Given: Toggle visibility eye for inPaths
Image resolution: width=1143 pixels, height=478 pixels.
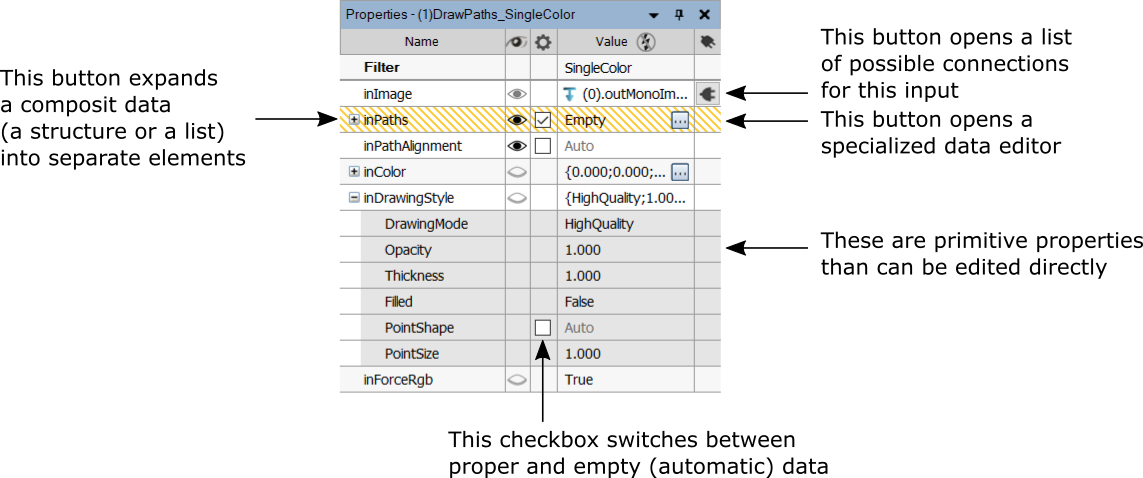Looking at the screenshot, I should click(x=517, y=120).
